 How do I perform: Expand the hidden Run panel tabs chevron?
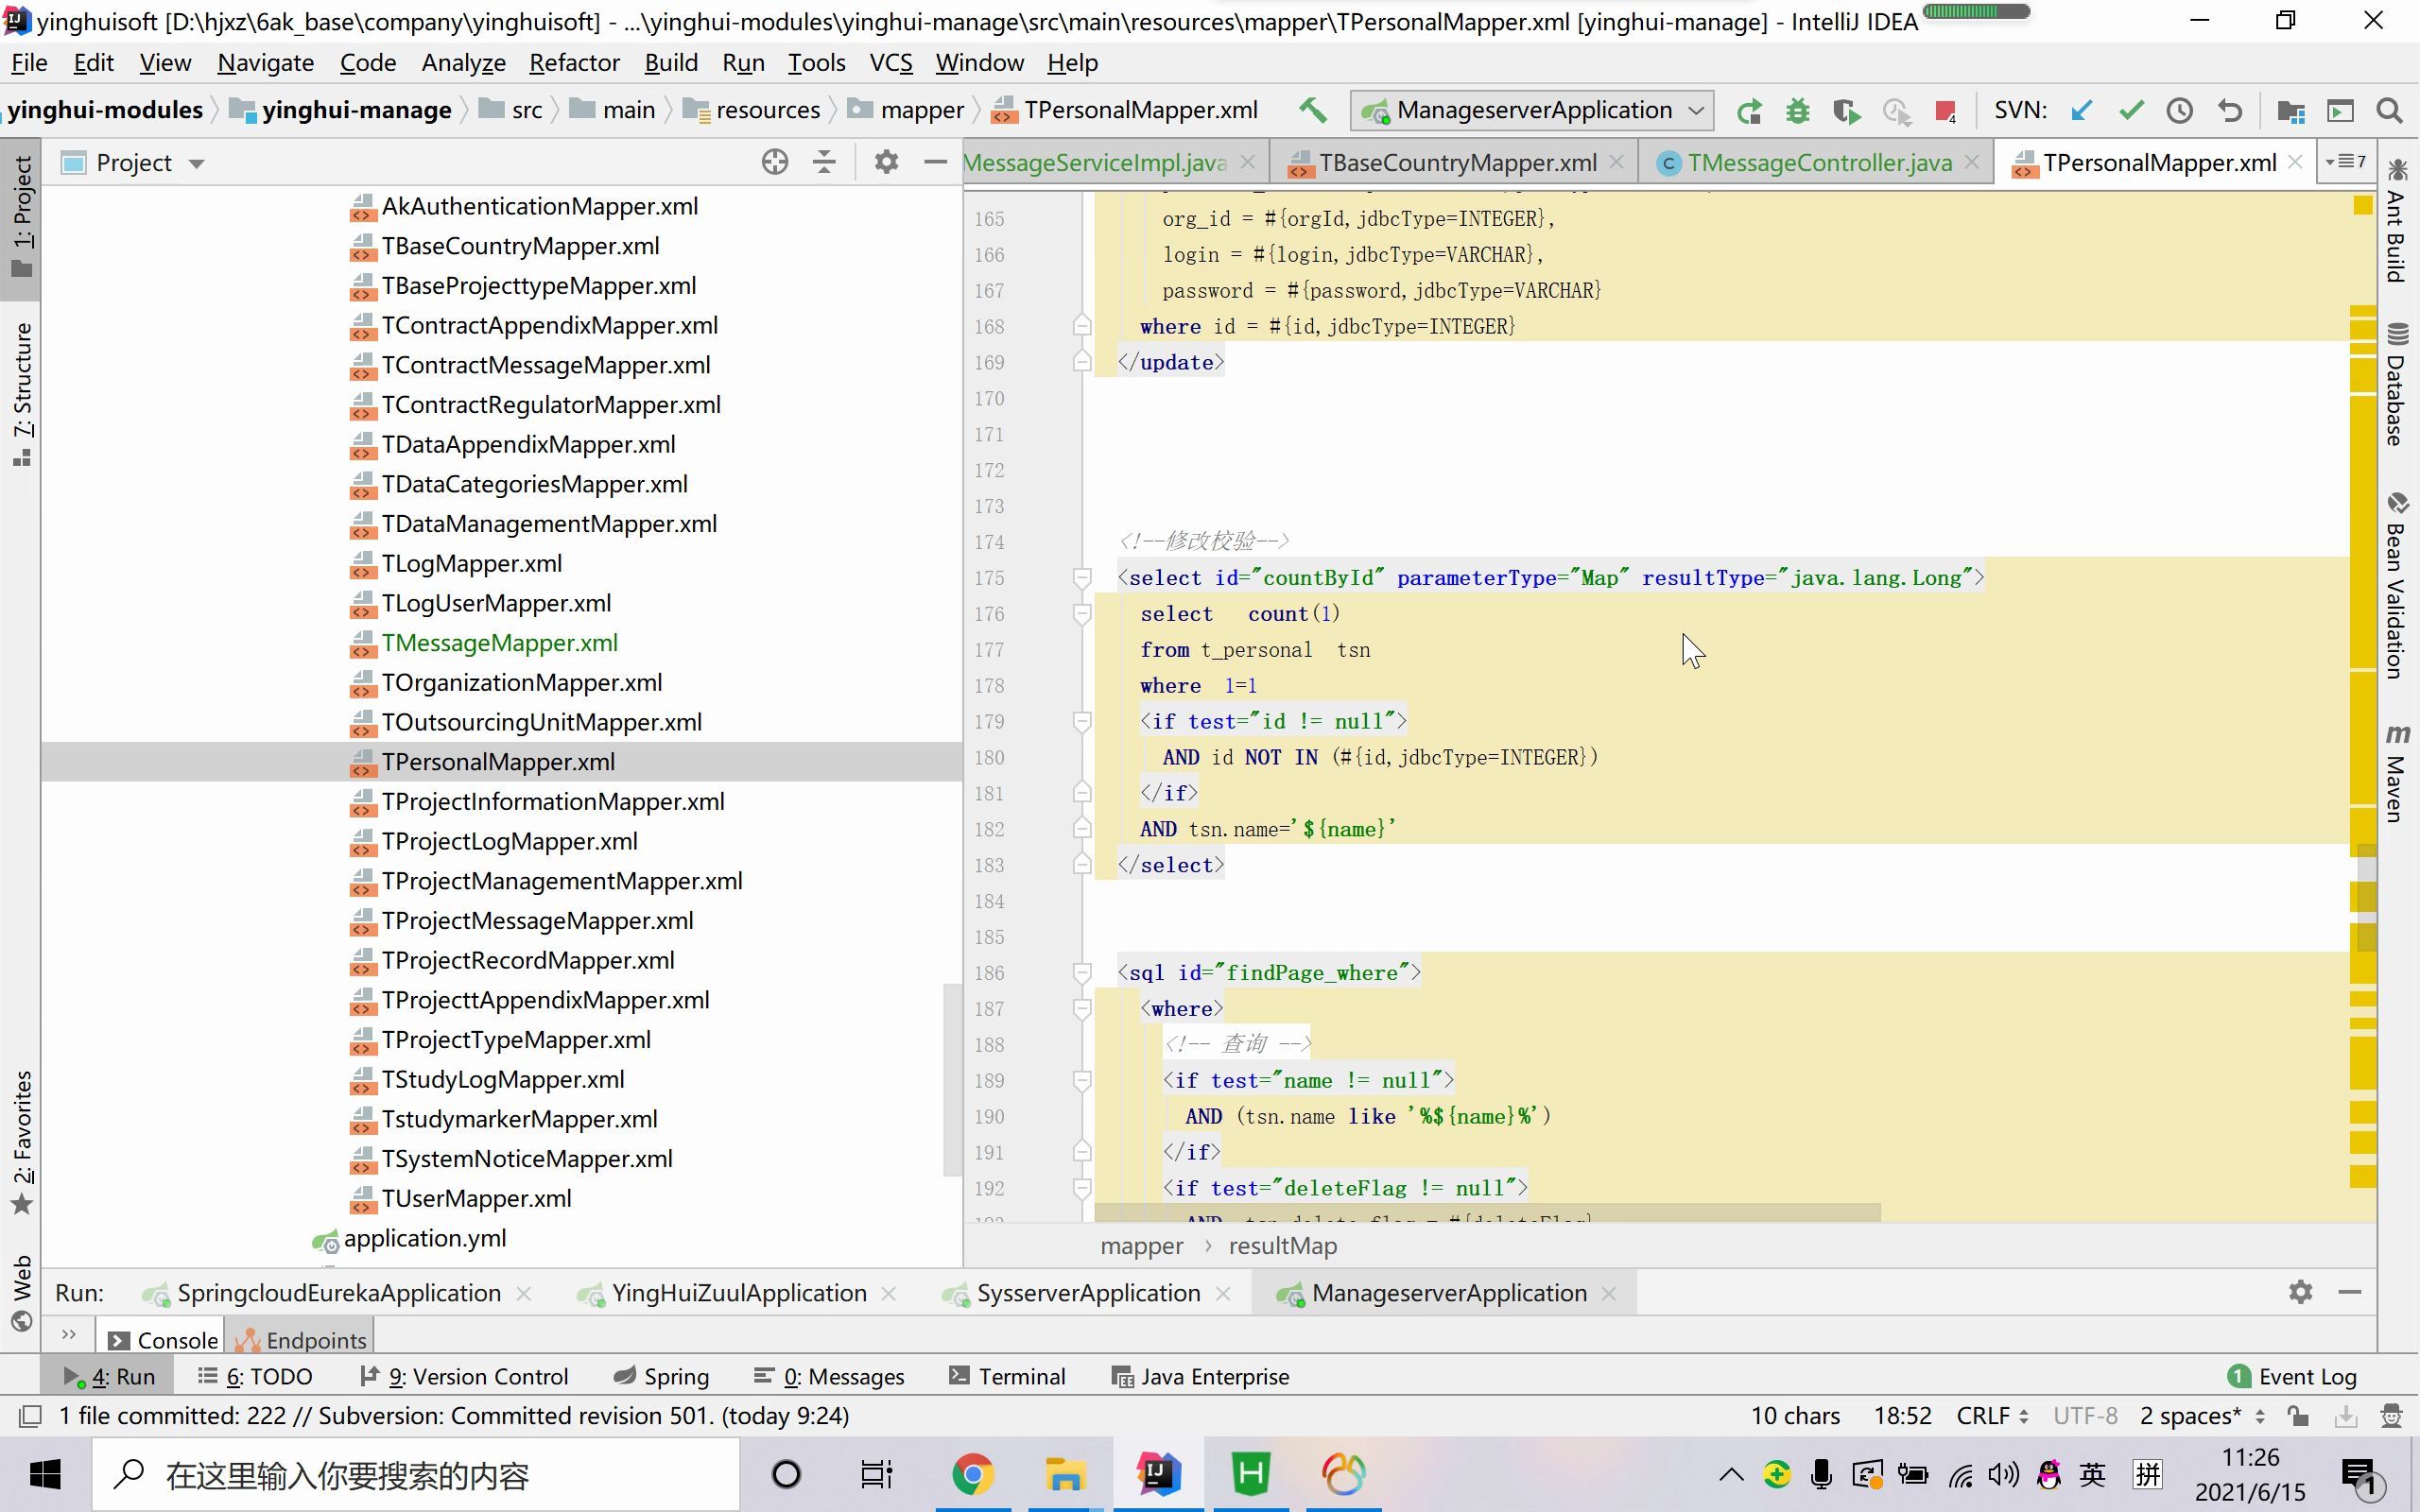[68, 1334]
